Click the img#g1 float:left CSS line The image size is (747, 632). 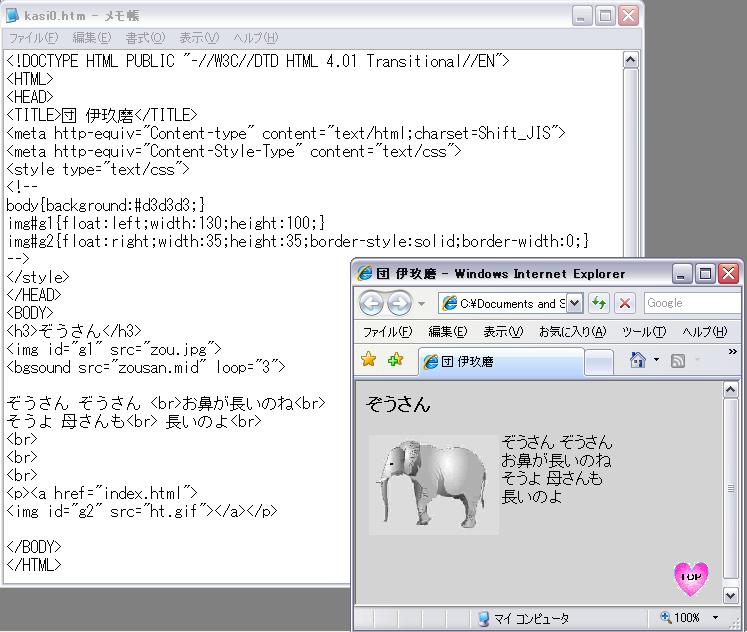[x=166, y=223]
